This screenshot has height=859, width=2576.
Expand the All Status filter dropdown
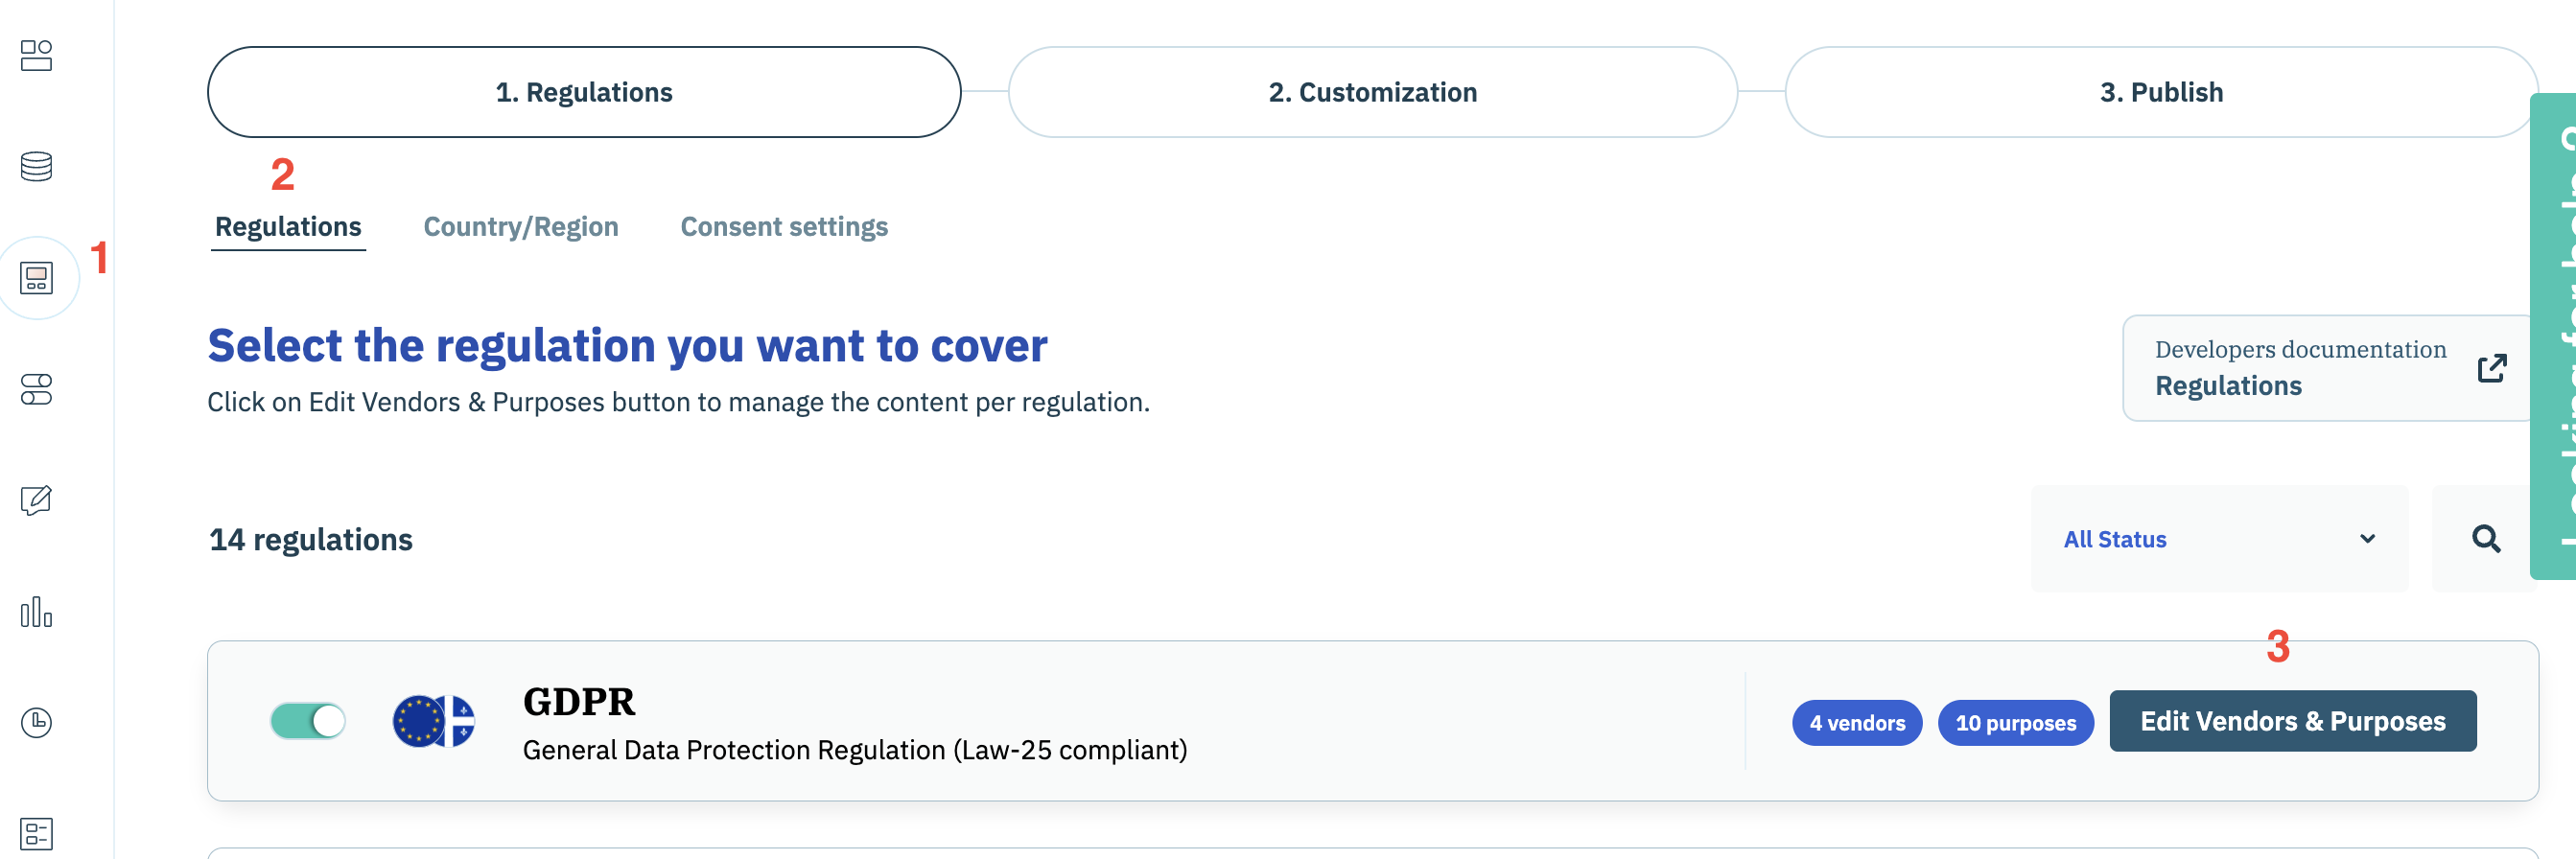[2219, 539]
